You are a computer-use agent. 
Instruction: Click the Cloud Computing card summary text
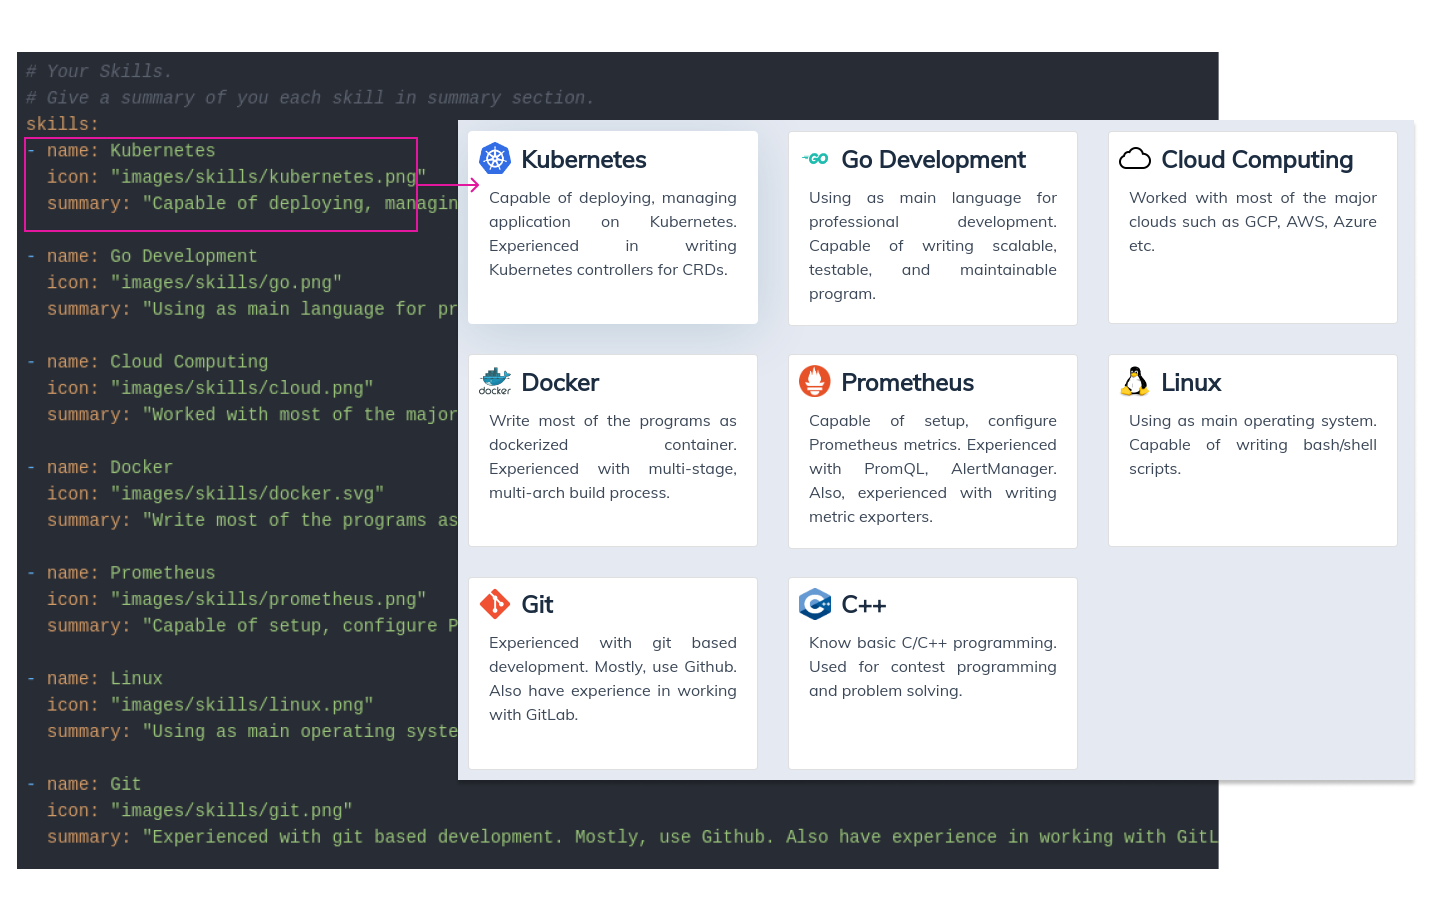pyautogui.click(x=1252, y=222)
